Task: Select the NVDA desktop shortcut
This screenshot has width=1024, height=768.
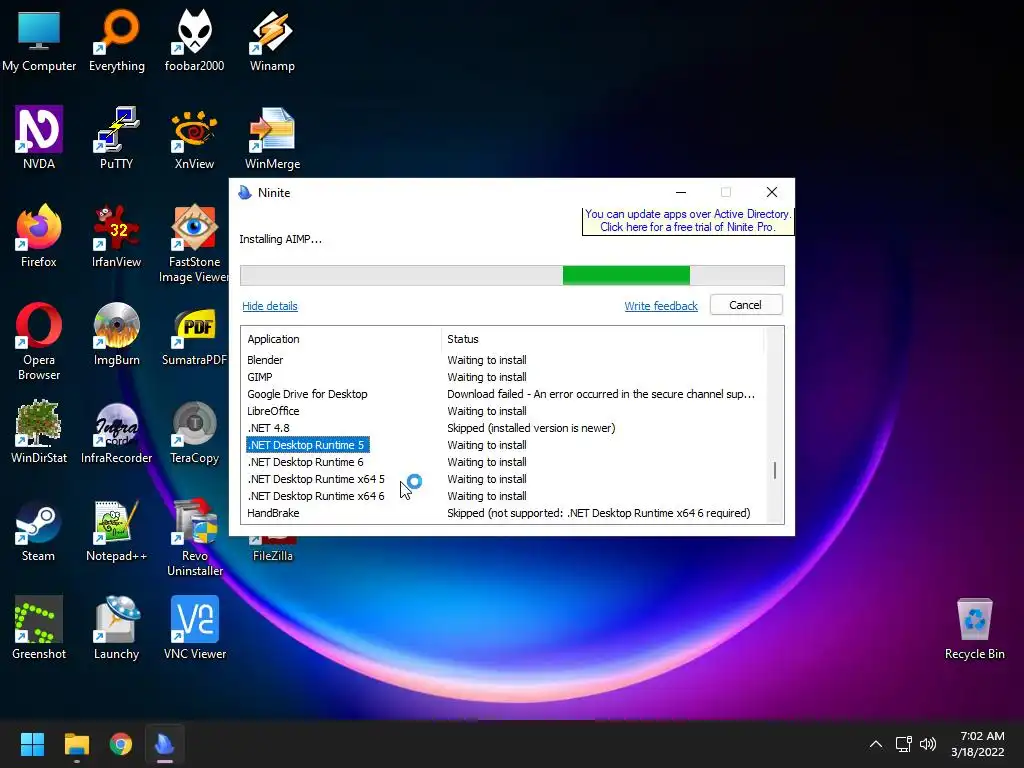Action: click(x=39, y=138)
